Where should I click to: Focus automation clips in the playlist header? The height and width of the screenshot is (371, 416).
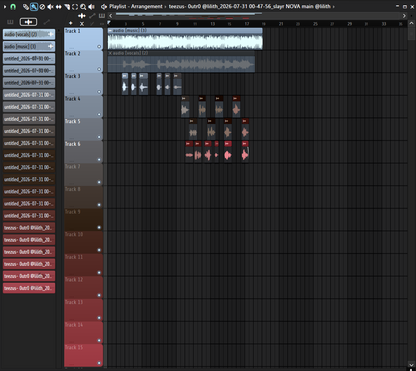[x=92, y=16]
